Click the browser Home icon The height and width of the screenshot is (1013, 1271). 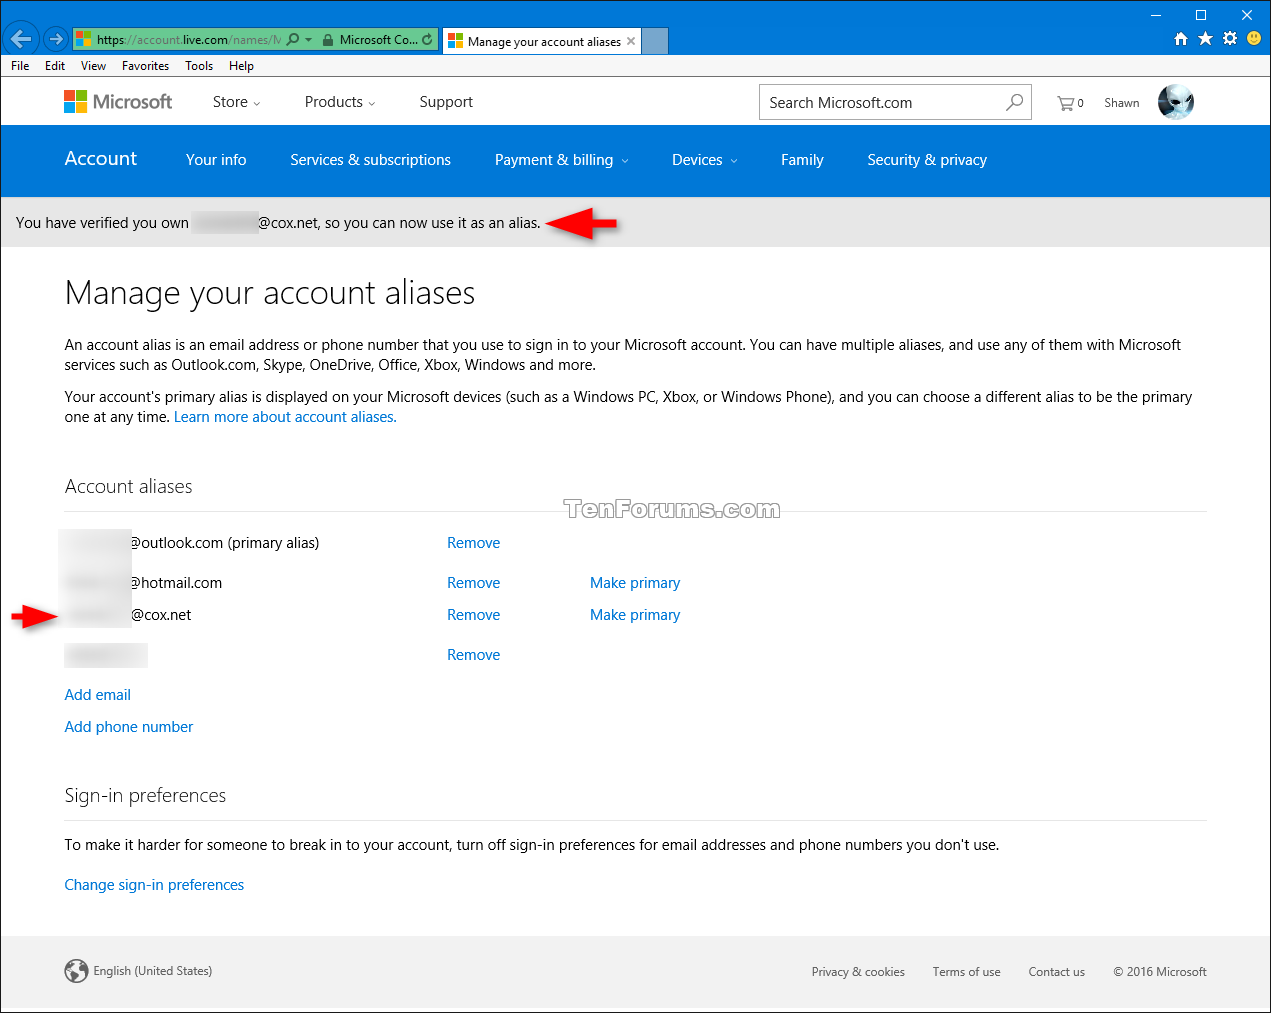tap(1181, 39)
